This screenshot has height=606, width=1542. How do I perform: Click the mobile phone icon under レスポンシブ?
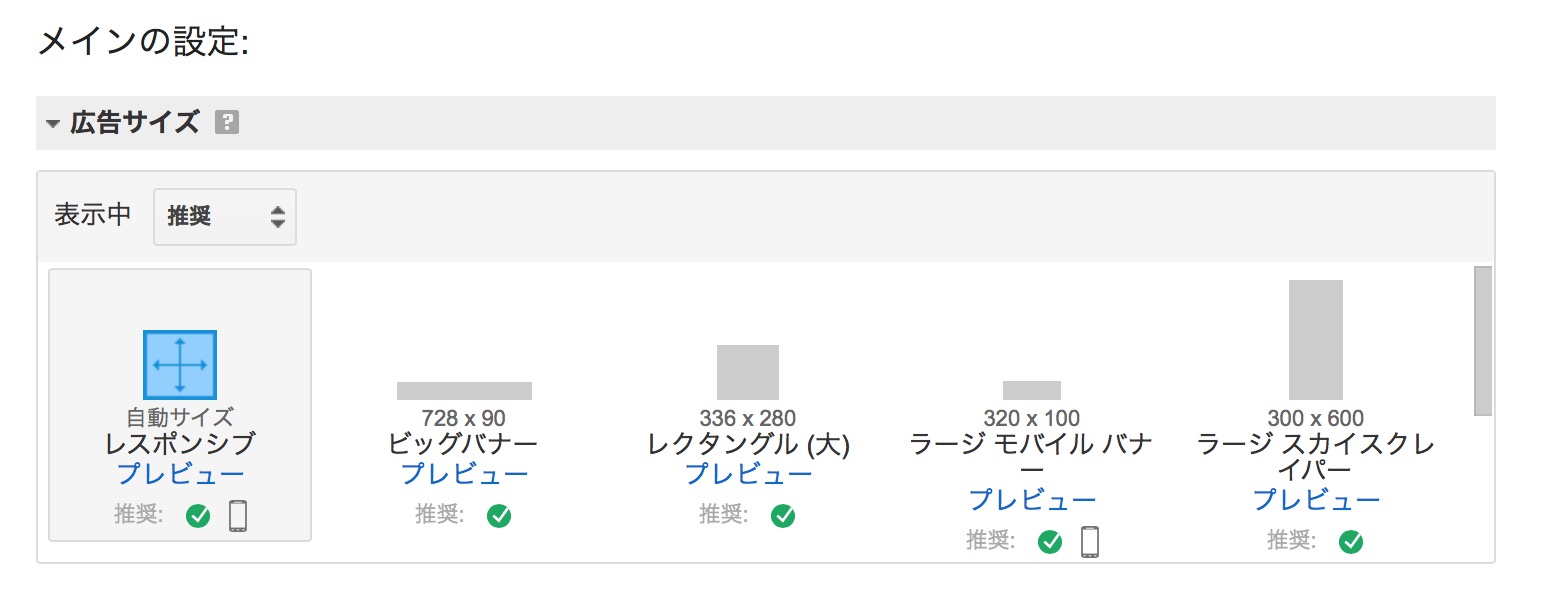pos(237,515)
